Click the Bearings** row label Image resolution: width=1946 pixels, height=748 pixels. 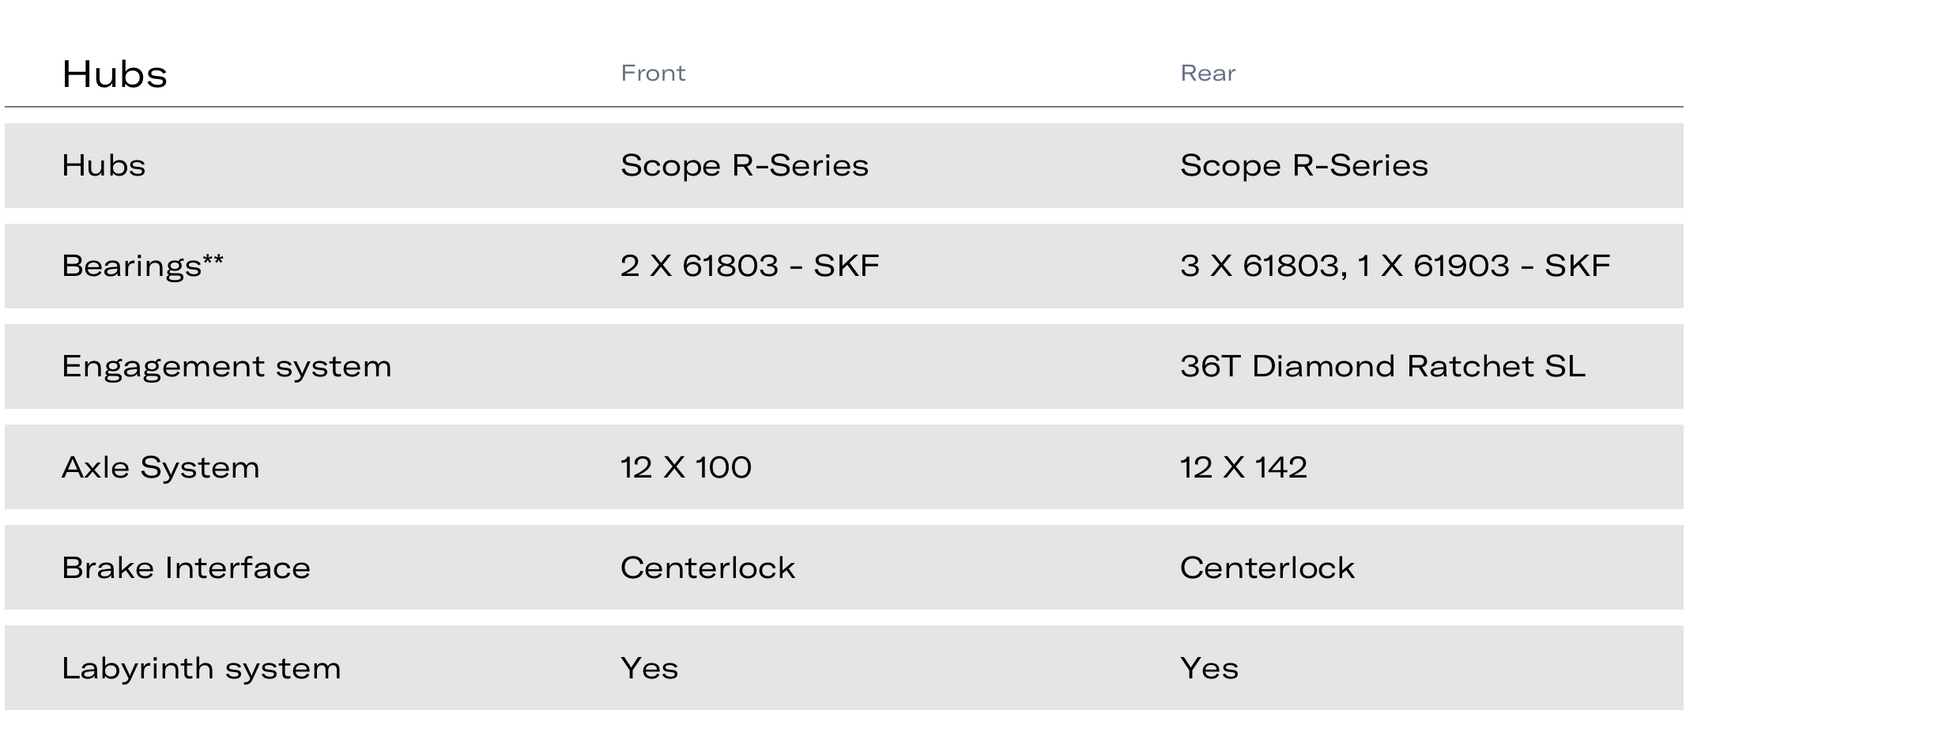[142, 266]
